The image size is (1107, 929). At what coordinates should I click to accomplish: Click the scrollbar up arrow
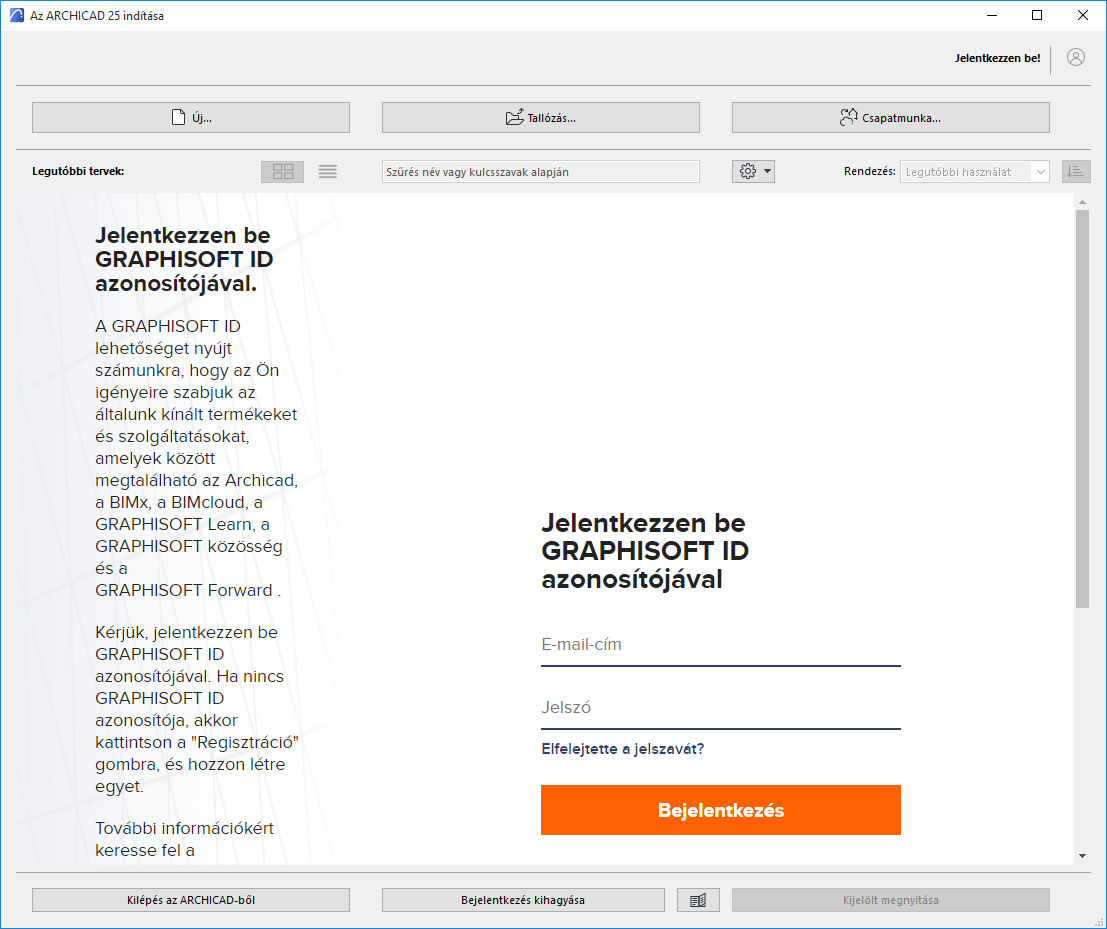pos(1082,203)
